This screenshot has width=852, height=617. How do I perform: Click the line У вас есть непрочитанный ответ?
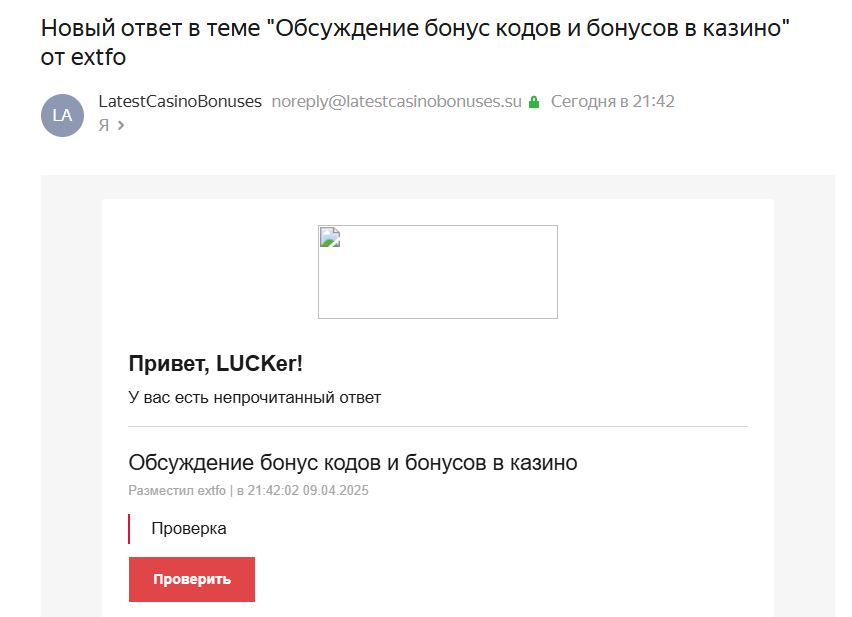(x=255, y=398)
